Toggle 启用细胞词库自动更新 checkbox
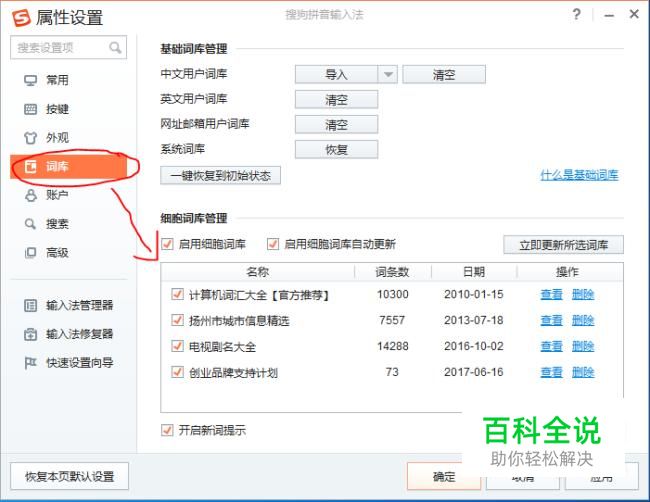This screenshot has height=502, width=650. (273, 244)
